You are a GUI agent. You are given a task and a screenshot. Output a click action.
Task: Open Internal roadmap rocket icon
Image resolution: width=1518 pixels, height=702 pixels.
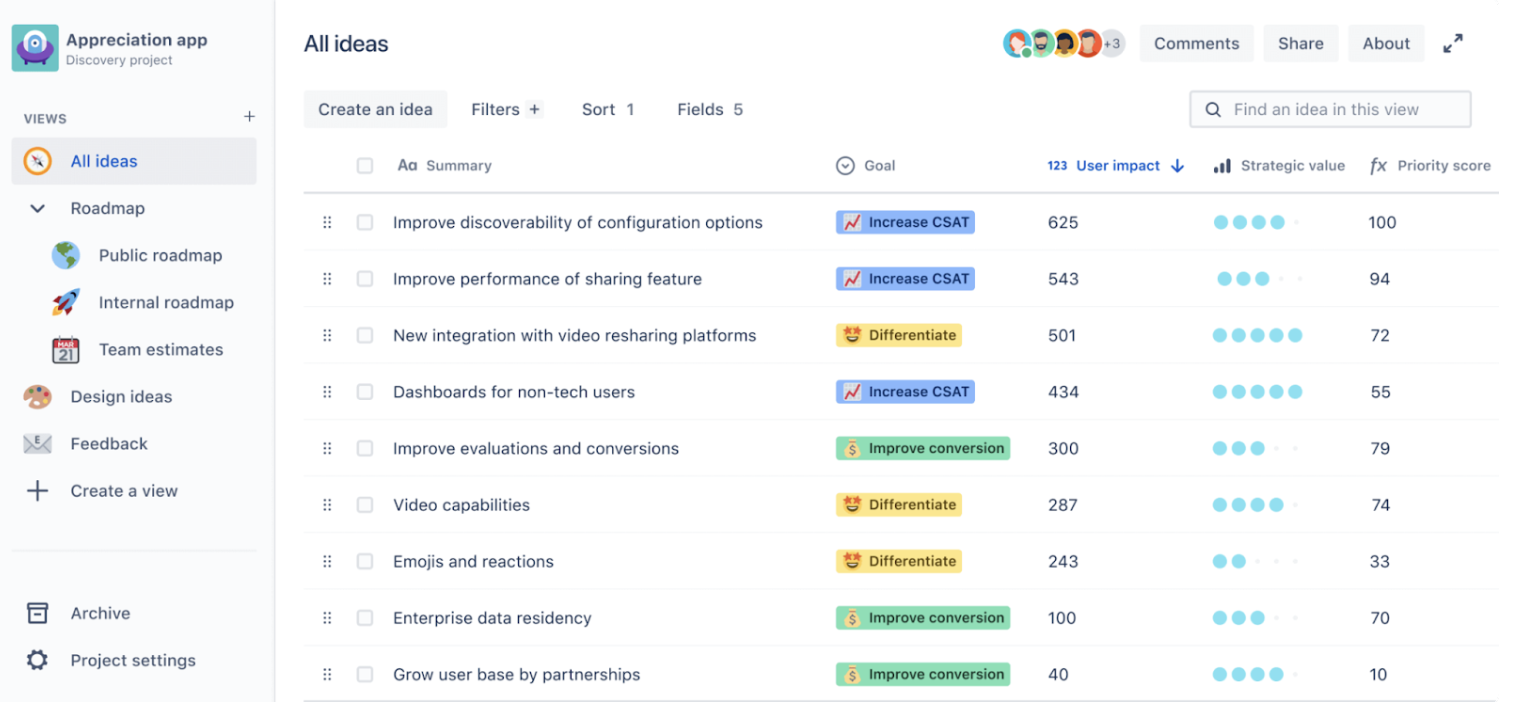coord(66,302)
